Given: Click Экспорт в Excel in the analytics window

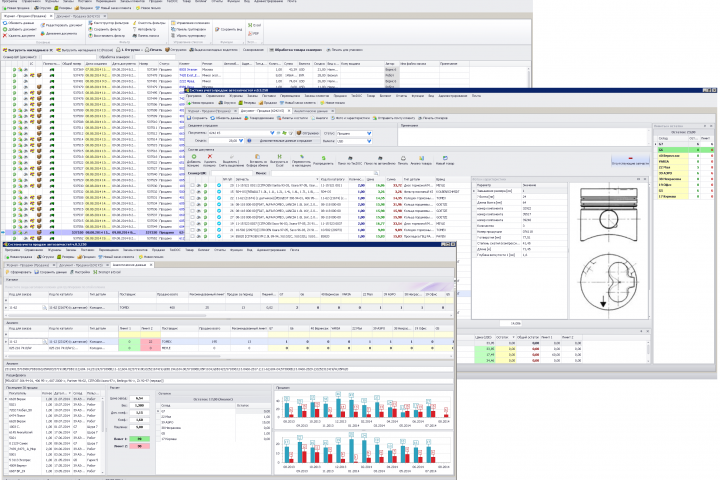Looking at the screenshot, I should [x=107, y=272].
